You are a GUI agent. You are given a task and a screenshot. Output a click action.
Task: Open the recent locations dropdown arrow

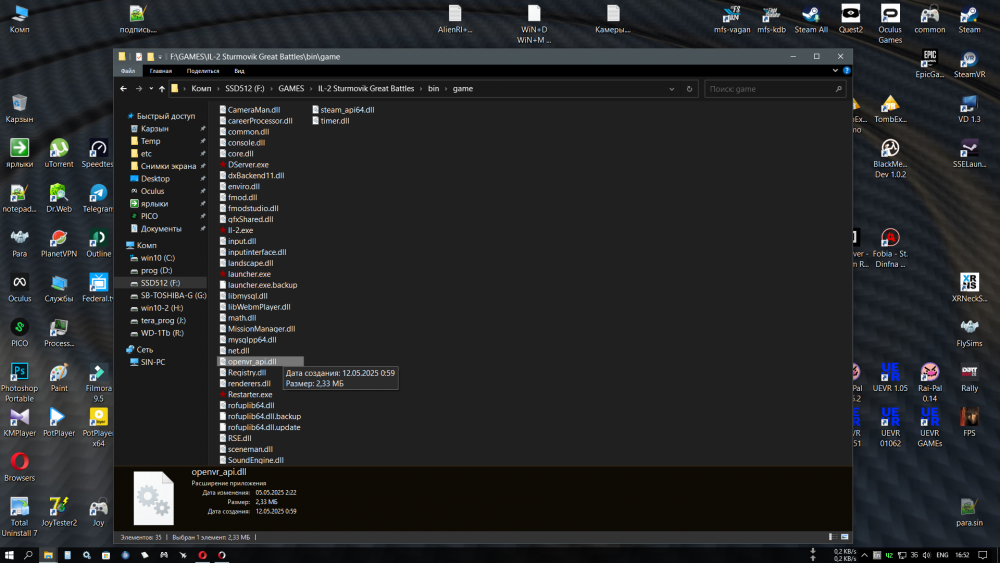pos(148,89)
